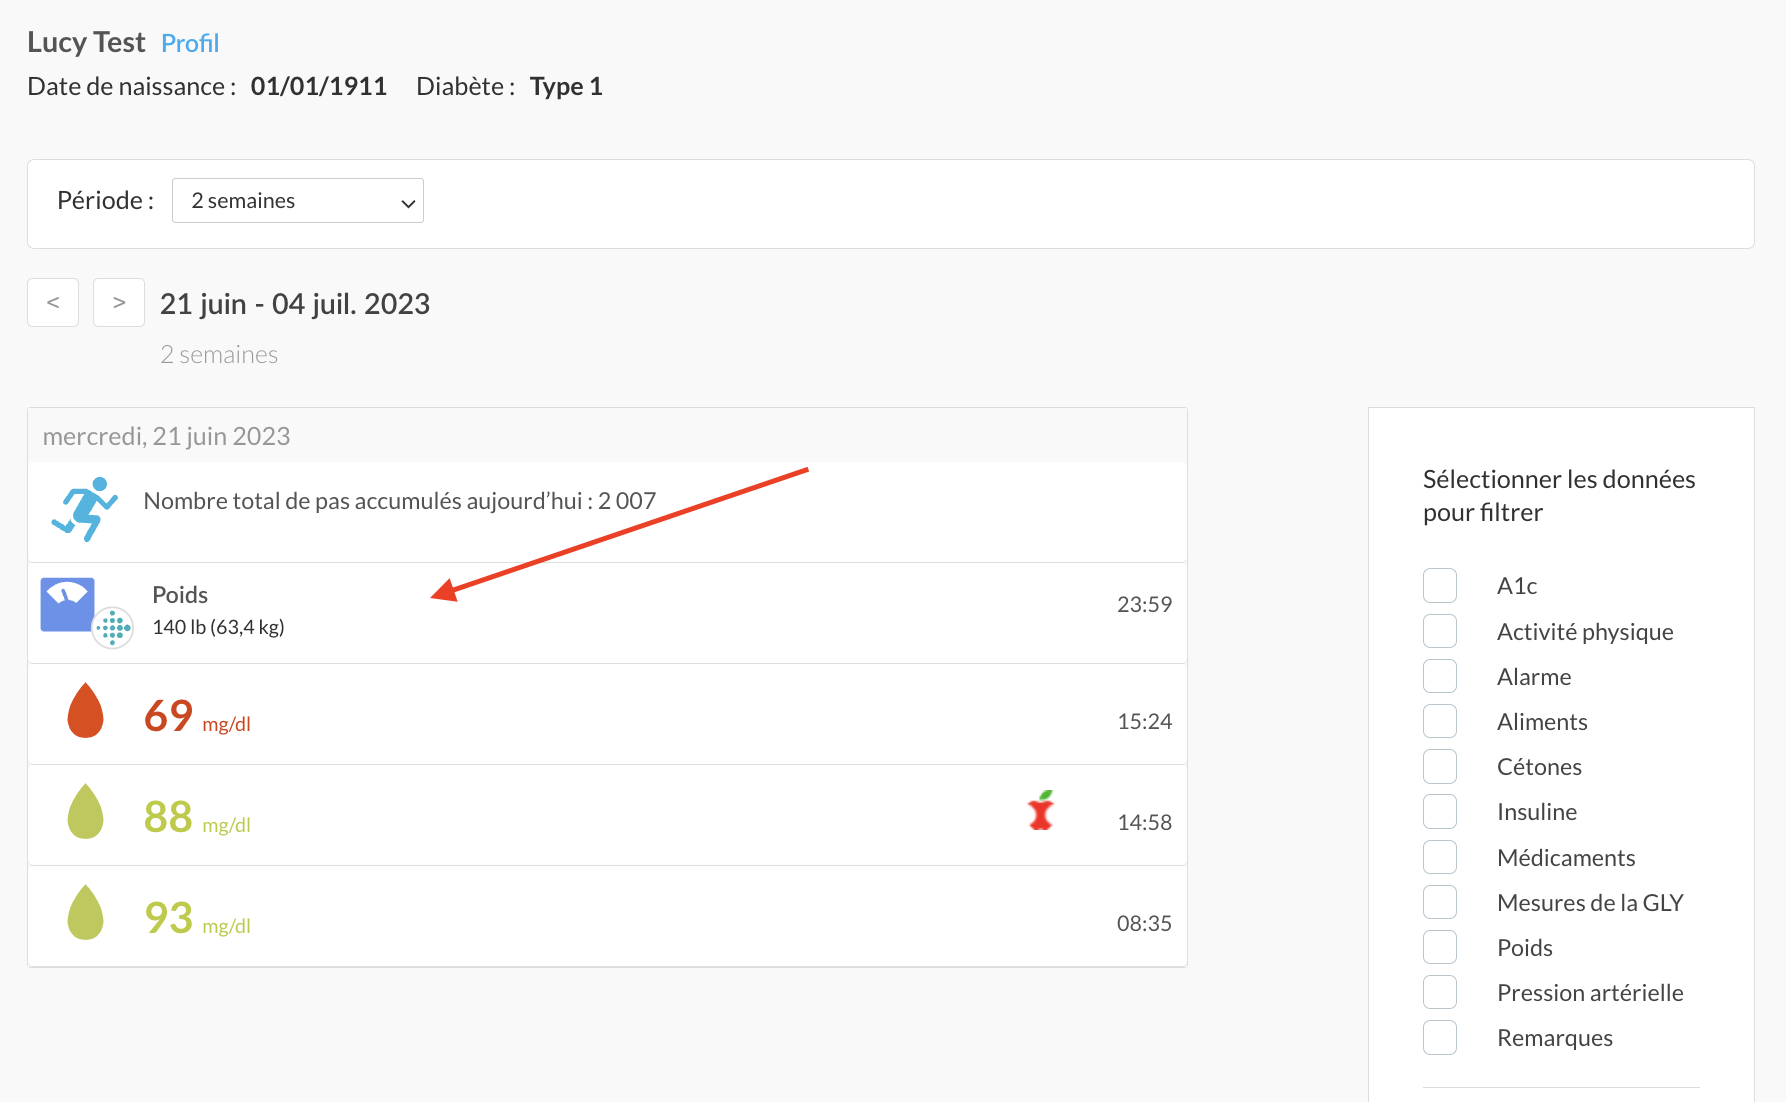1786x1102 pixels.
Task: Click the Type 1 diabetes label
Action: pos(566,86)
